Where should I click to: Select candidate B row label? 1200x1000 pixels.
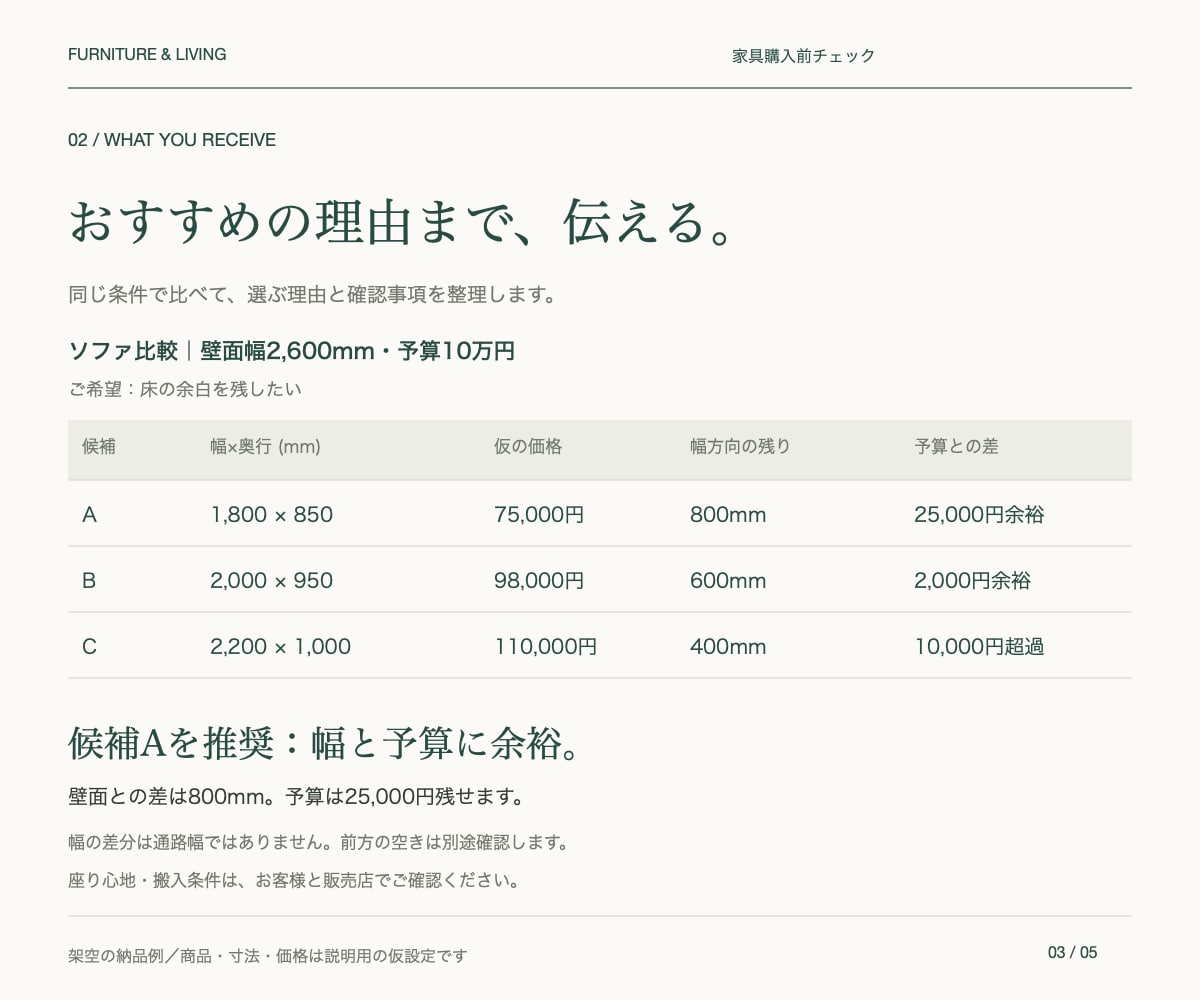pos(89,580)
